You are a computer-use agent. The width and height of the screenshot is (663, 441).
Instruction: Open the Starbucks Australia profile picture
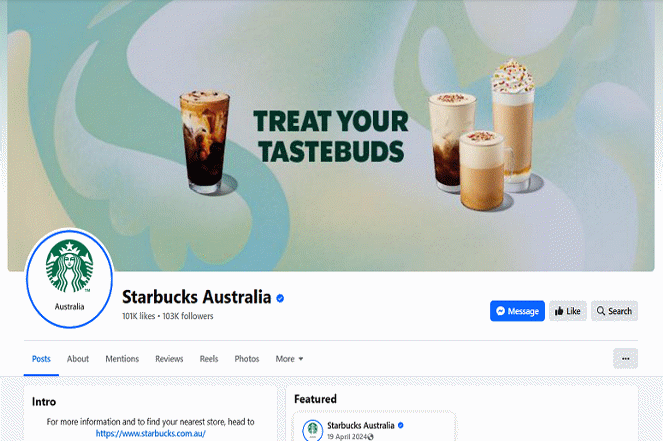[x=69, y=279]
